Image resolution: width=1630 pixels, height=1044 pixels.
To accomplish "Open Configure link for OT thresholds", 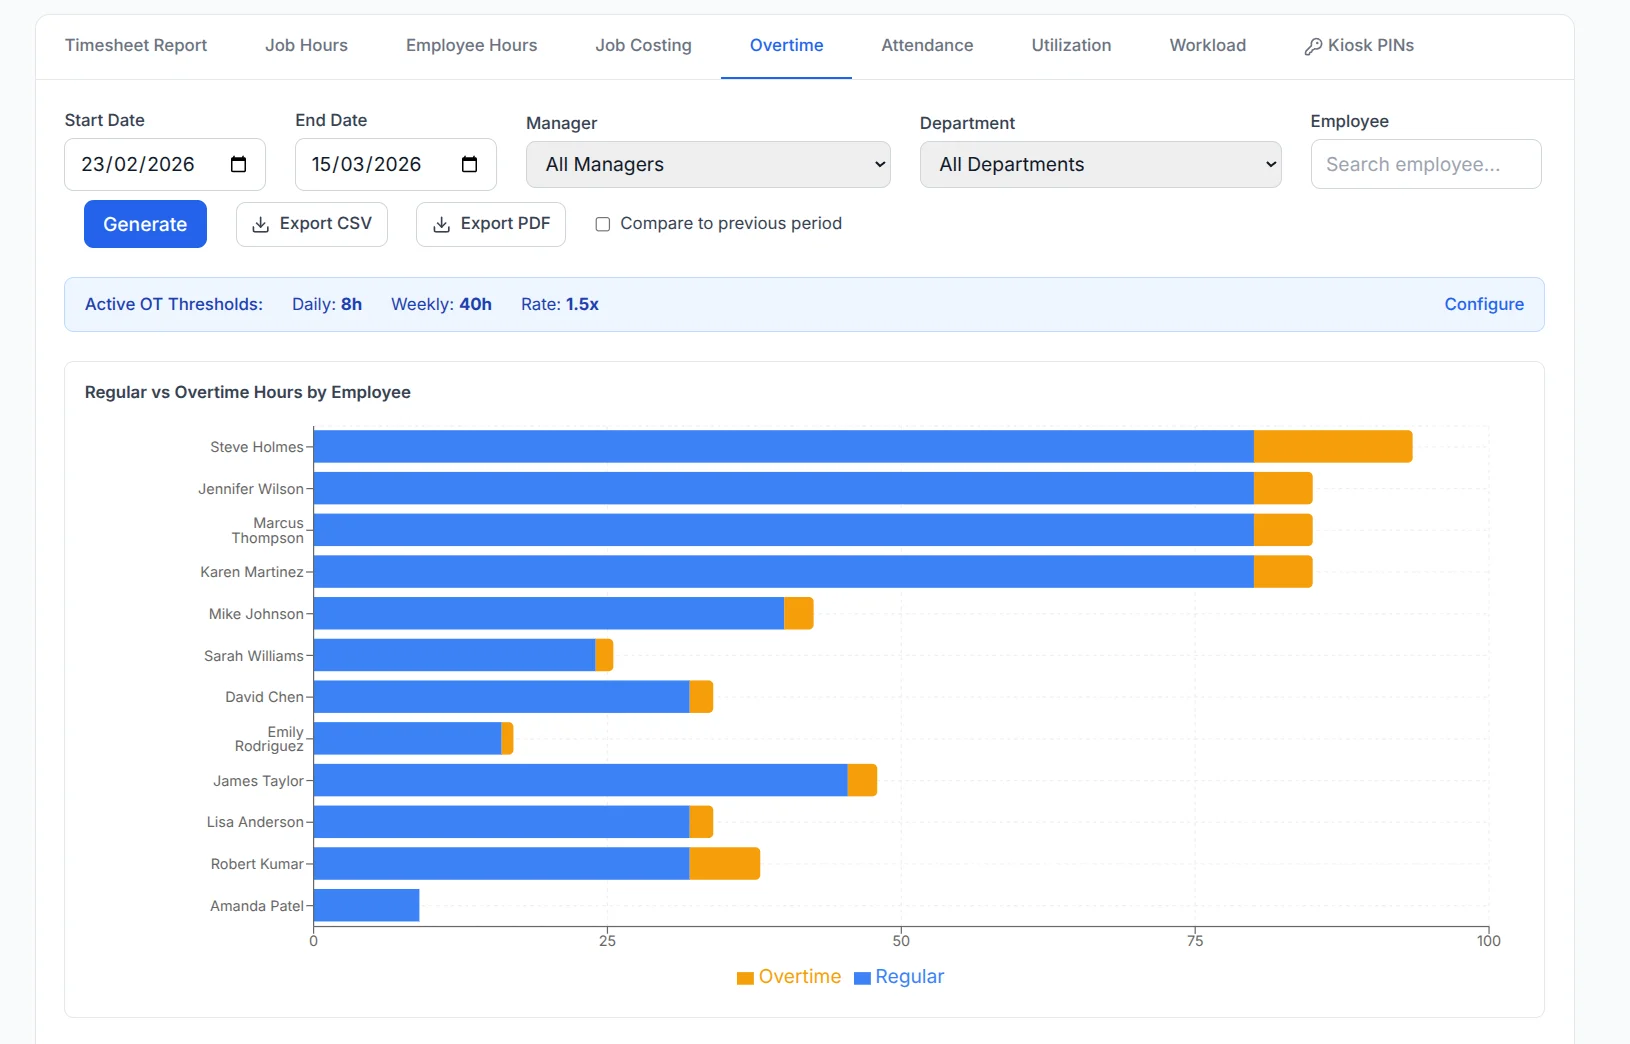I will [1484, 304].
